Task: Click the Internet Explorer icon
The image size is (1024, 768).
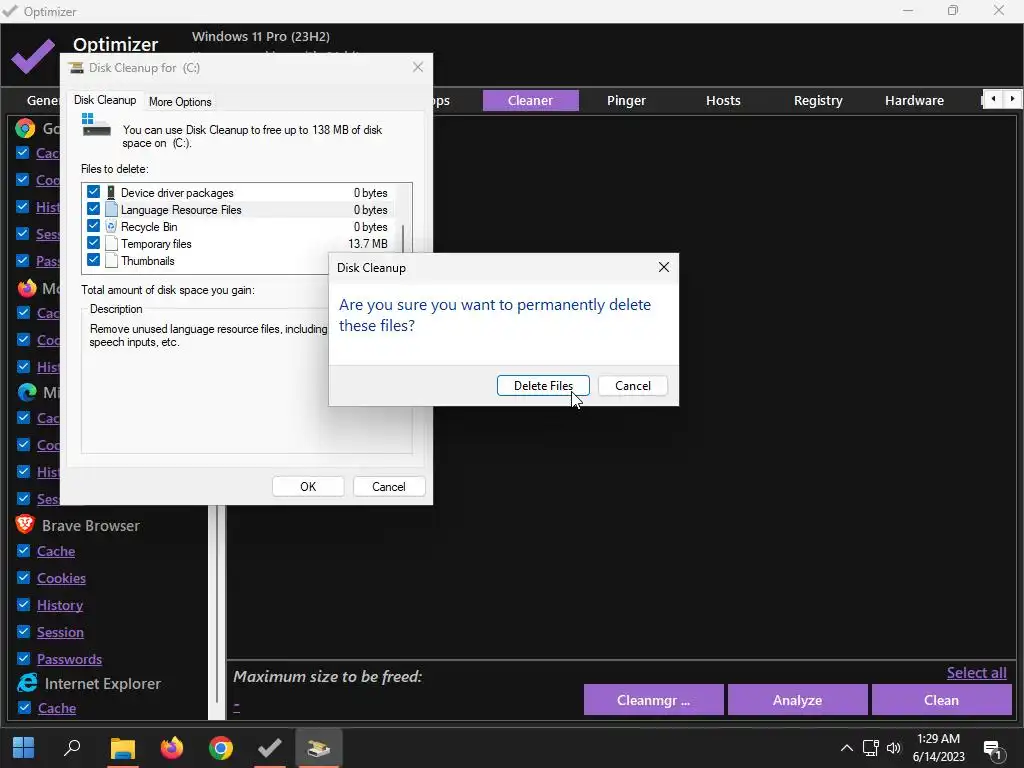Action: pos(27,683)
